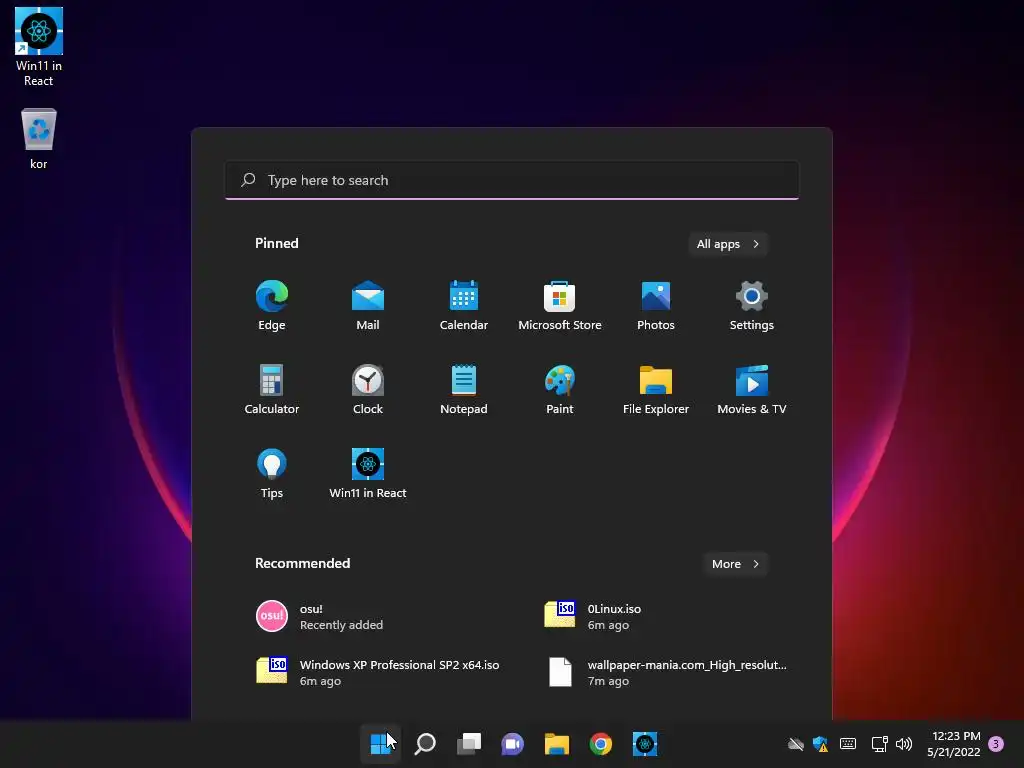Viewport: 1024px width, 768px height.
Task: Open Teams Chat on the taskbar
Action: point(513,744)
